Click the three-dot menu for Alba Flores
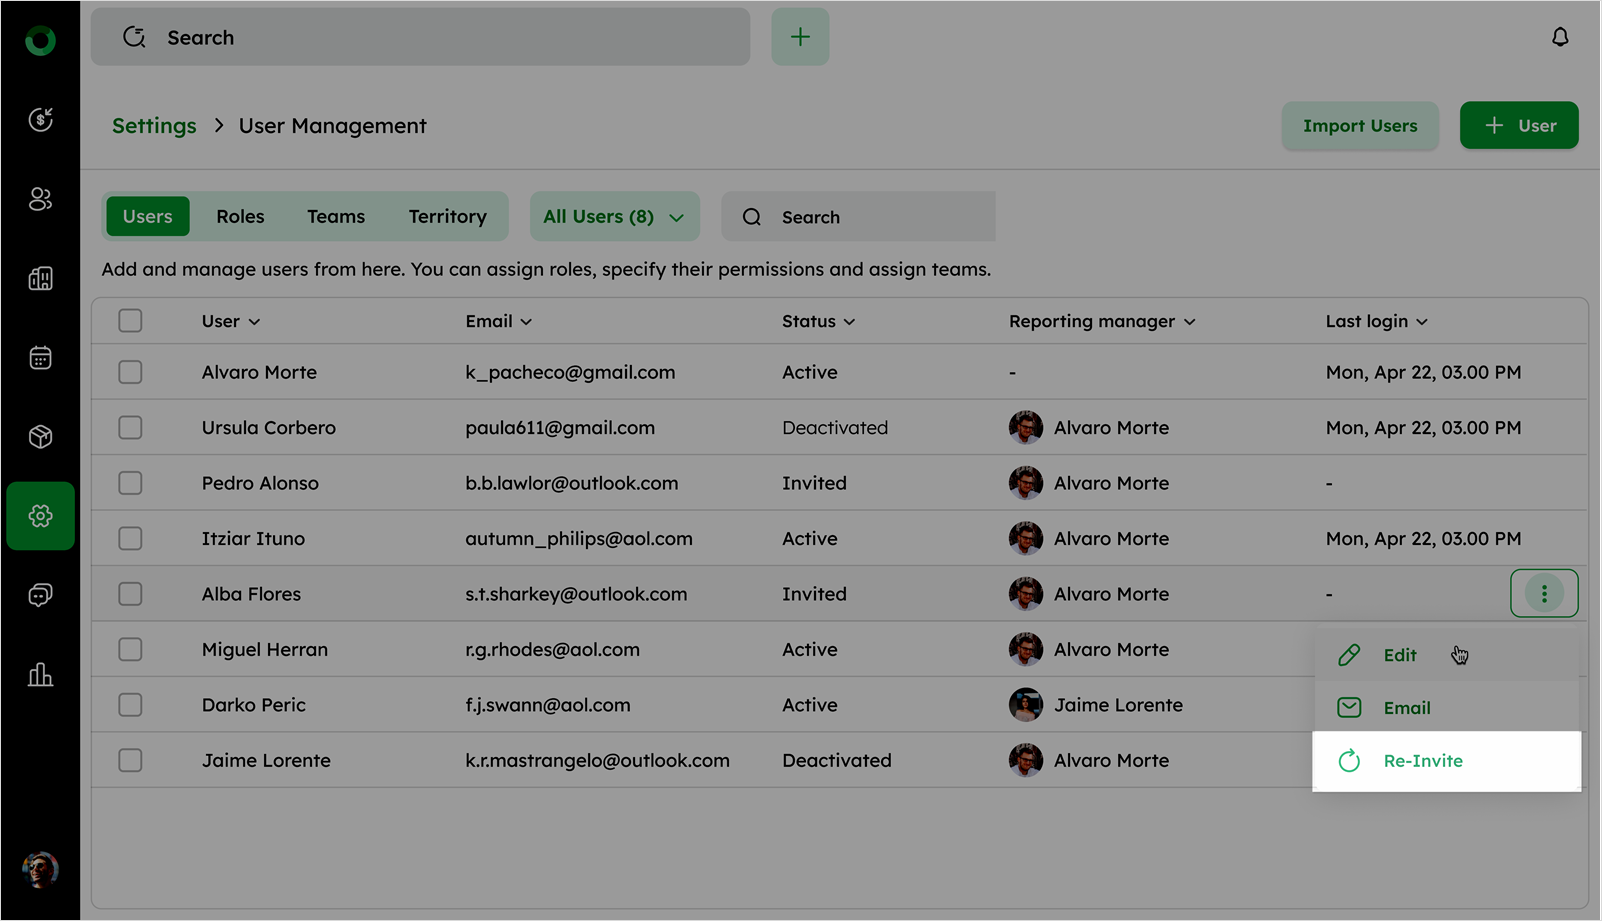Viewport: 1602px width, 921px height. (1544, 594)
